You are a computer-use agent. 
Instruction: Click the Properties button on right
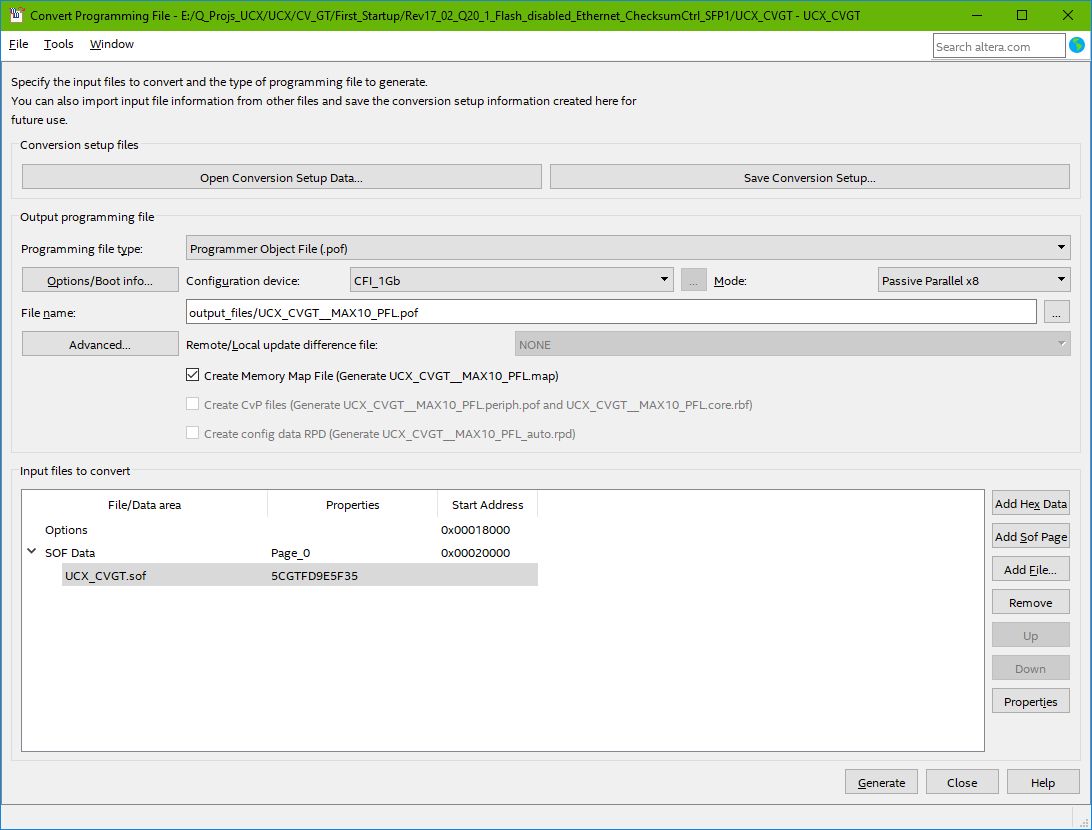click(1031, 701)
